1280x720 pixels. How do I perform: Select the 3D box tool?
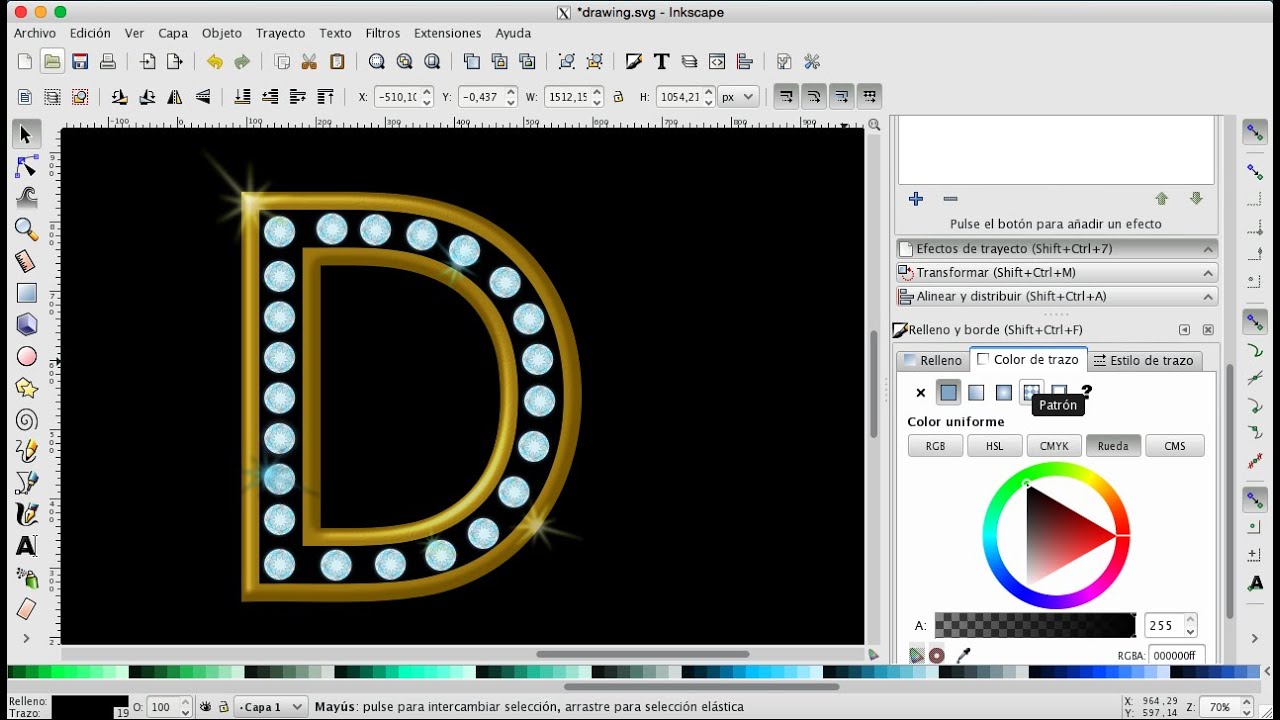click(x=26, y=324)
